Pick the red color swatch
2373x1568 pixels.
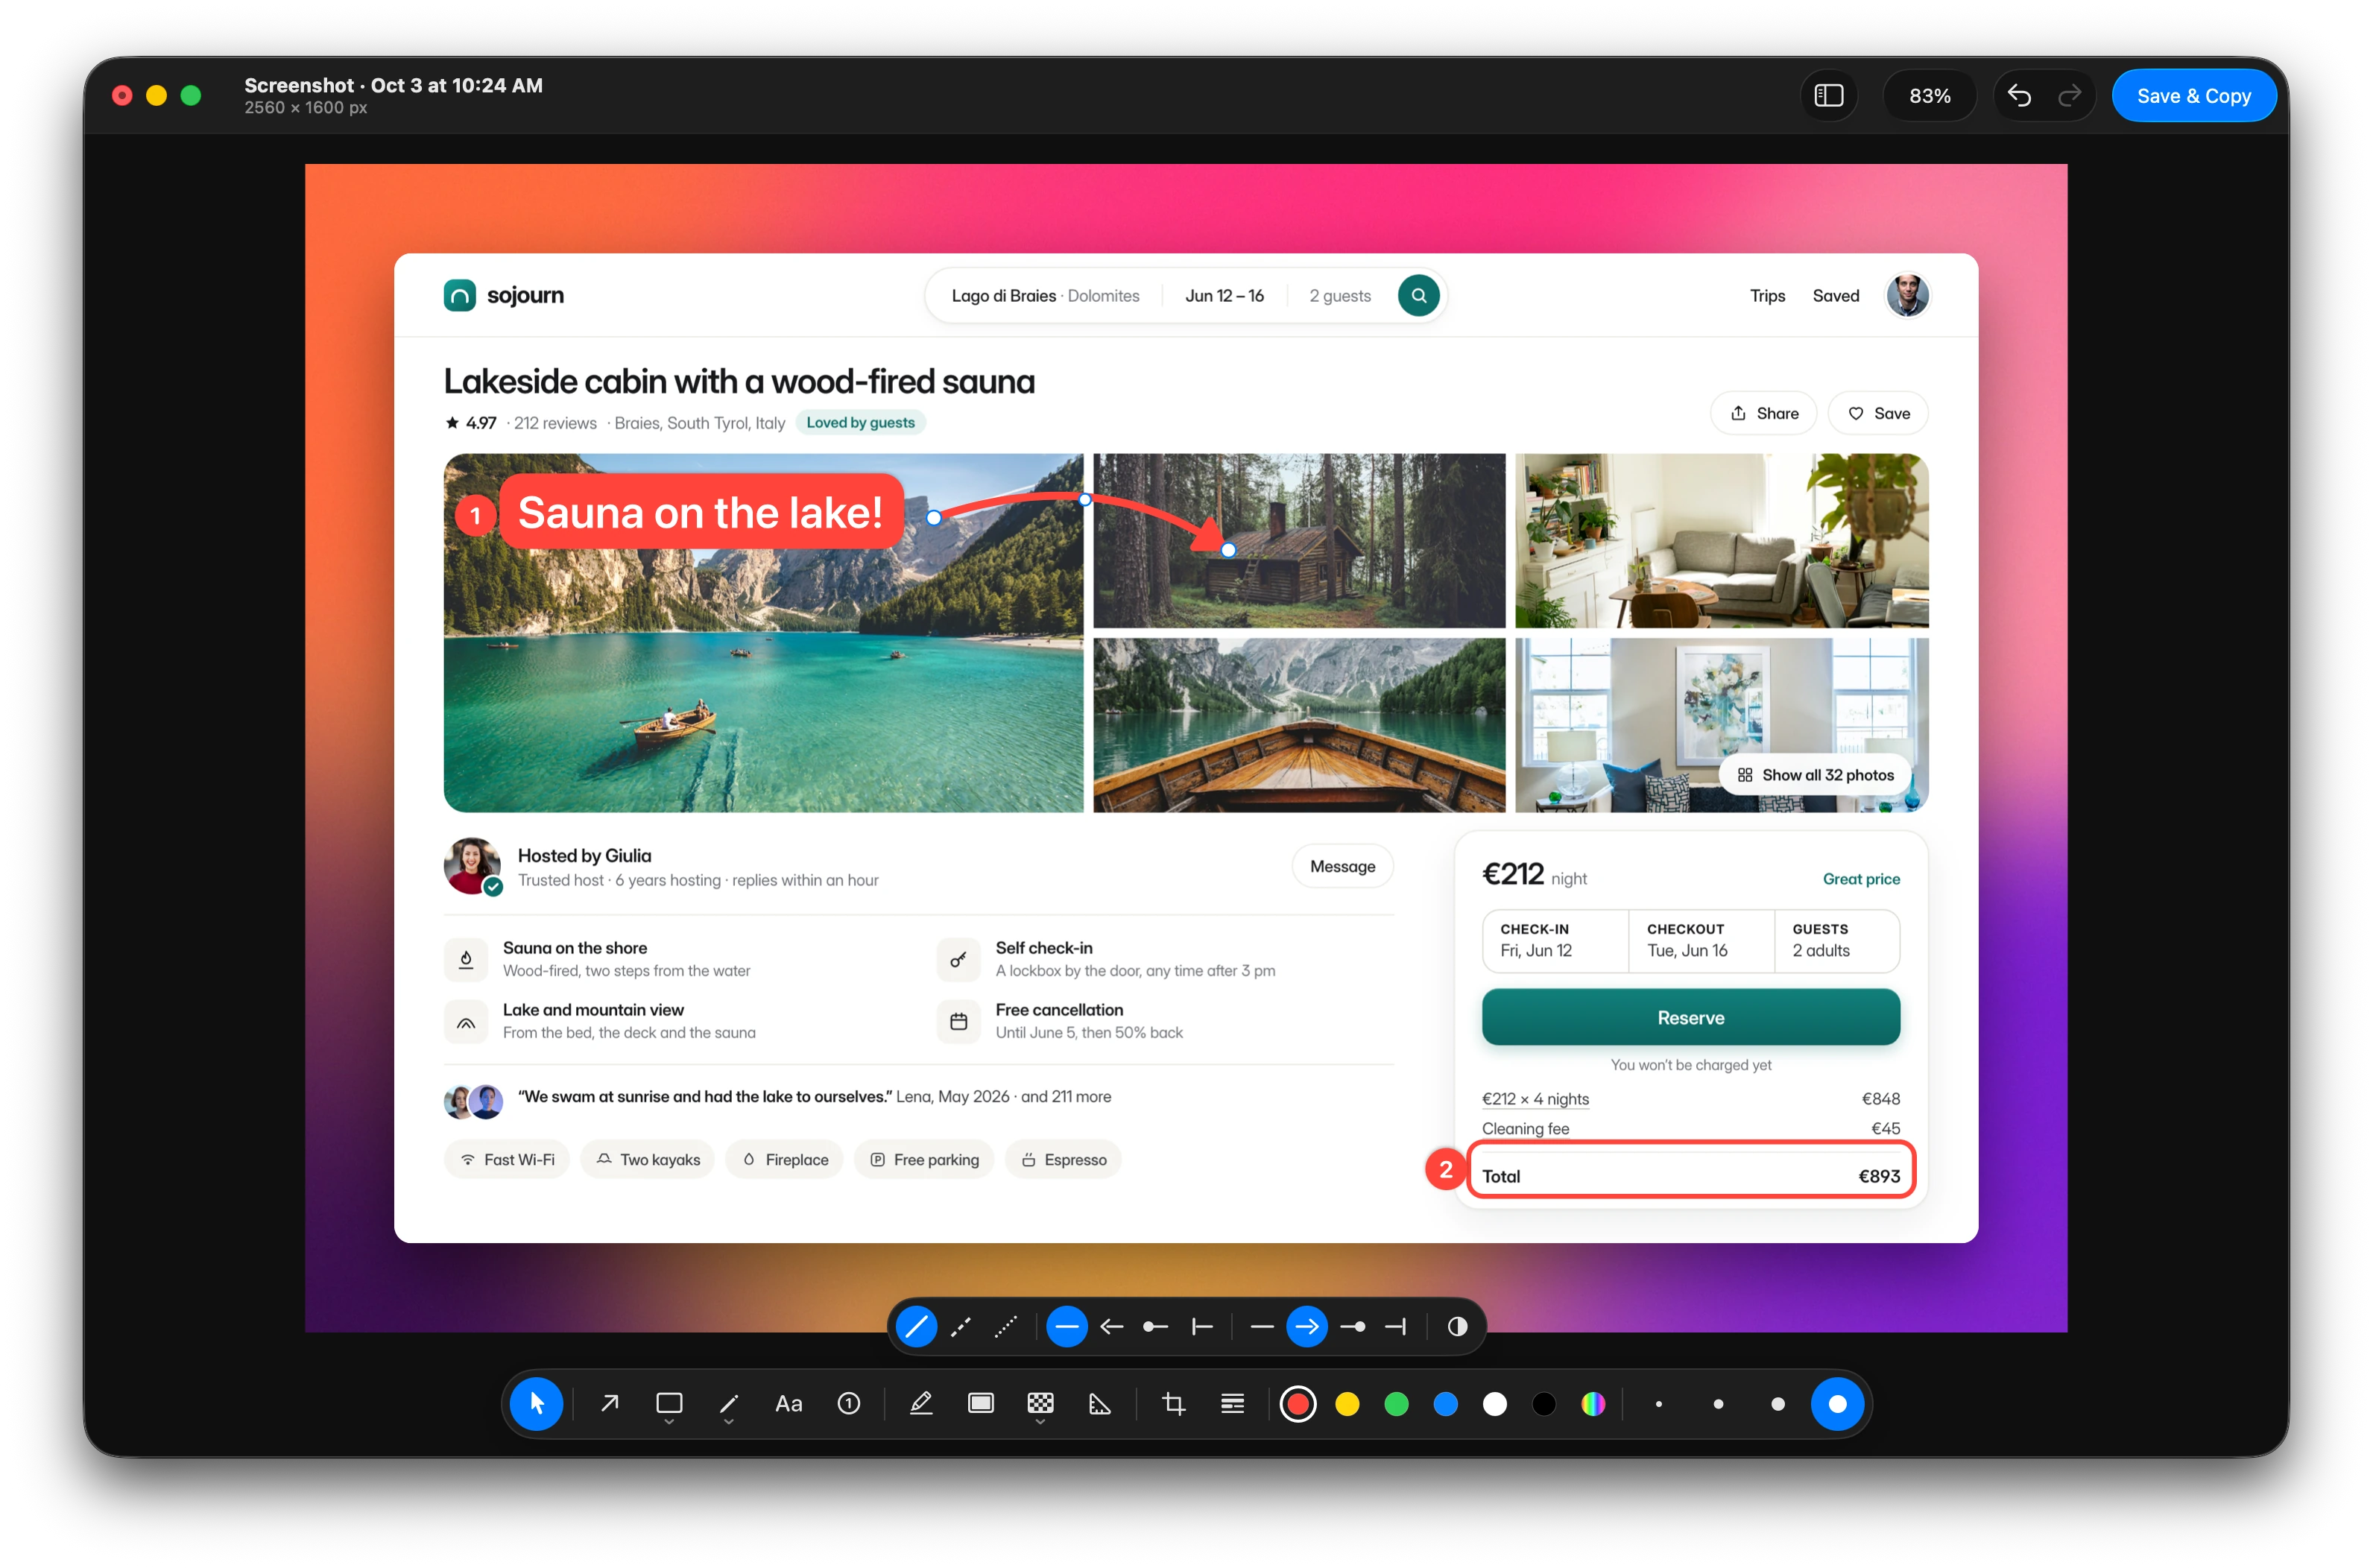pos(1297,1404)
